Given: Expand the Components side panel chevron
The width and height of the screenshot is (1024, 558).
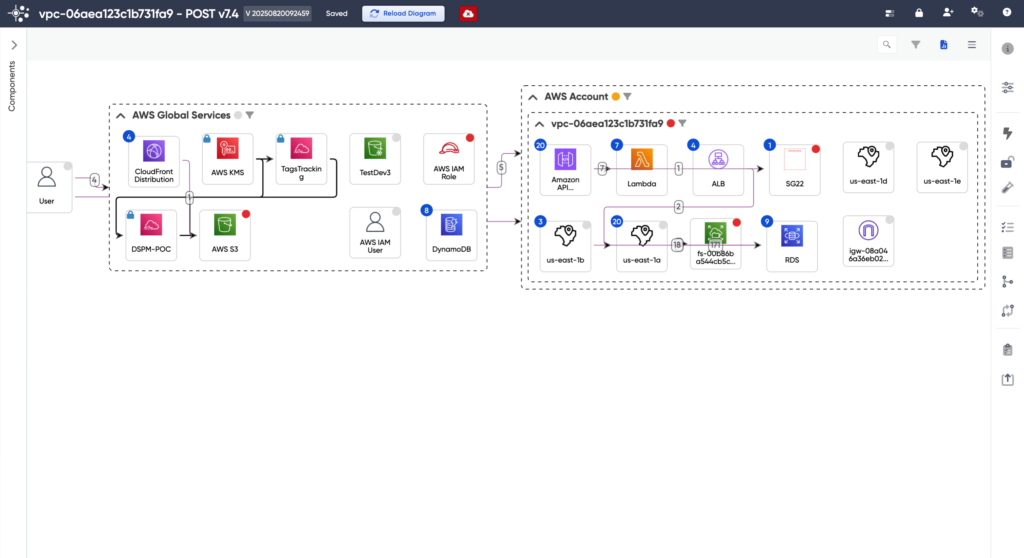Looking at the screenshot, I should 14,45.
